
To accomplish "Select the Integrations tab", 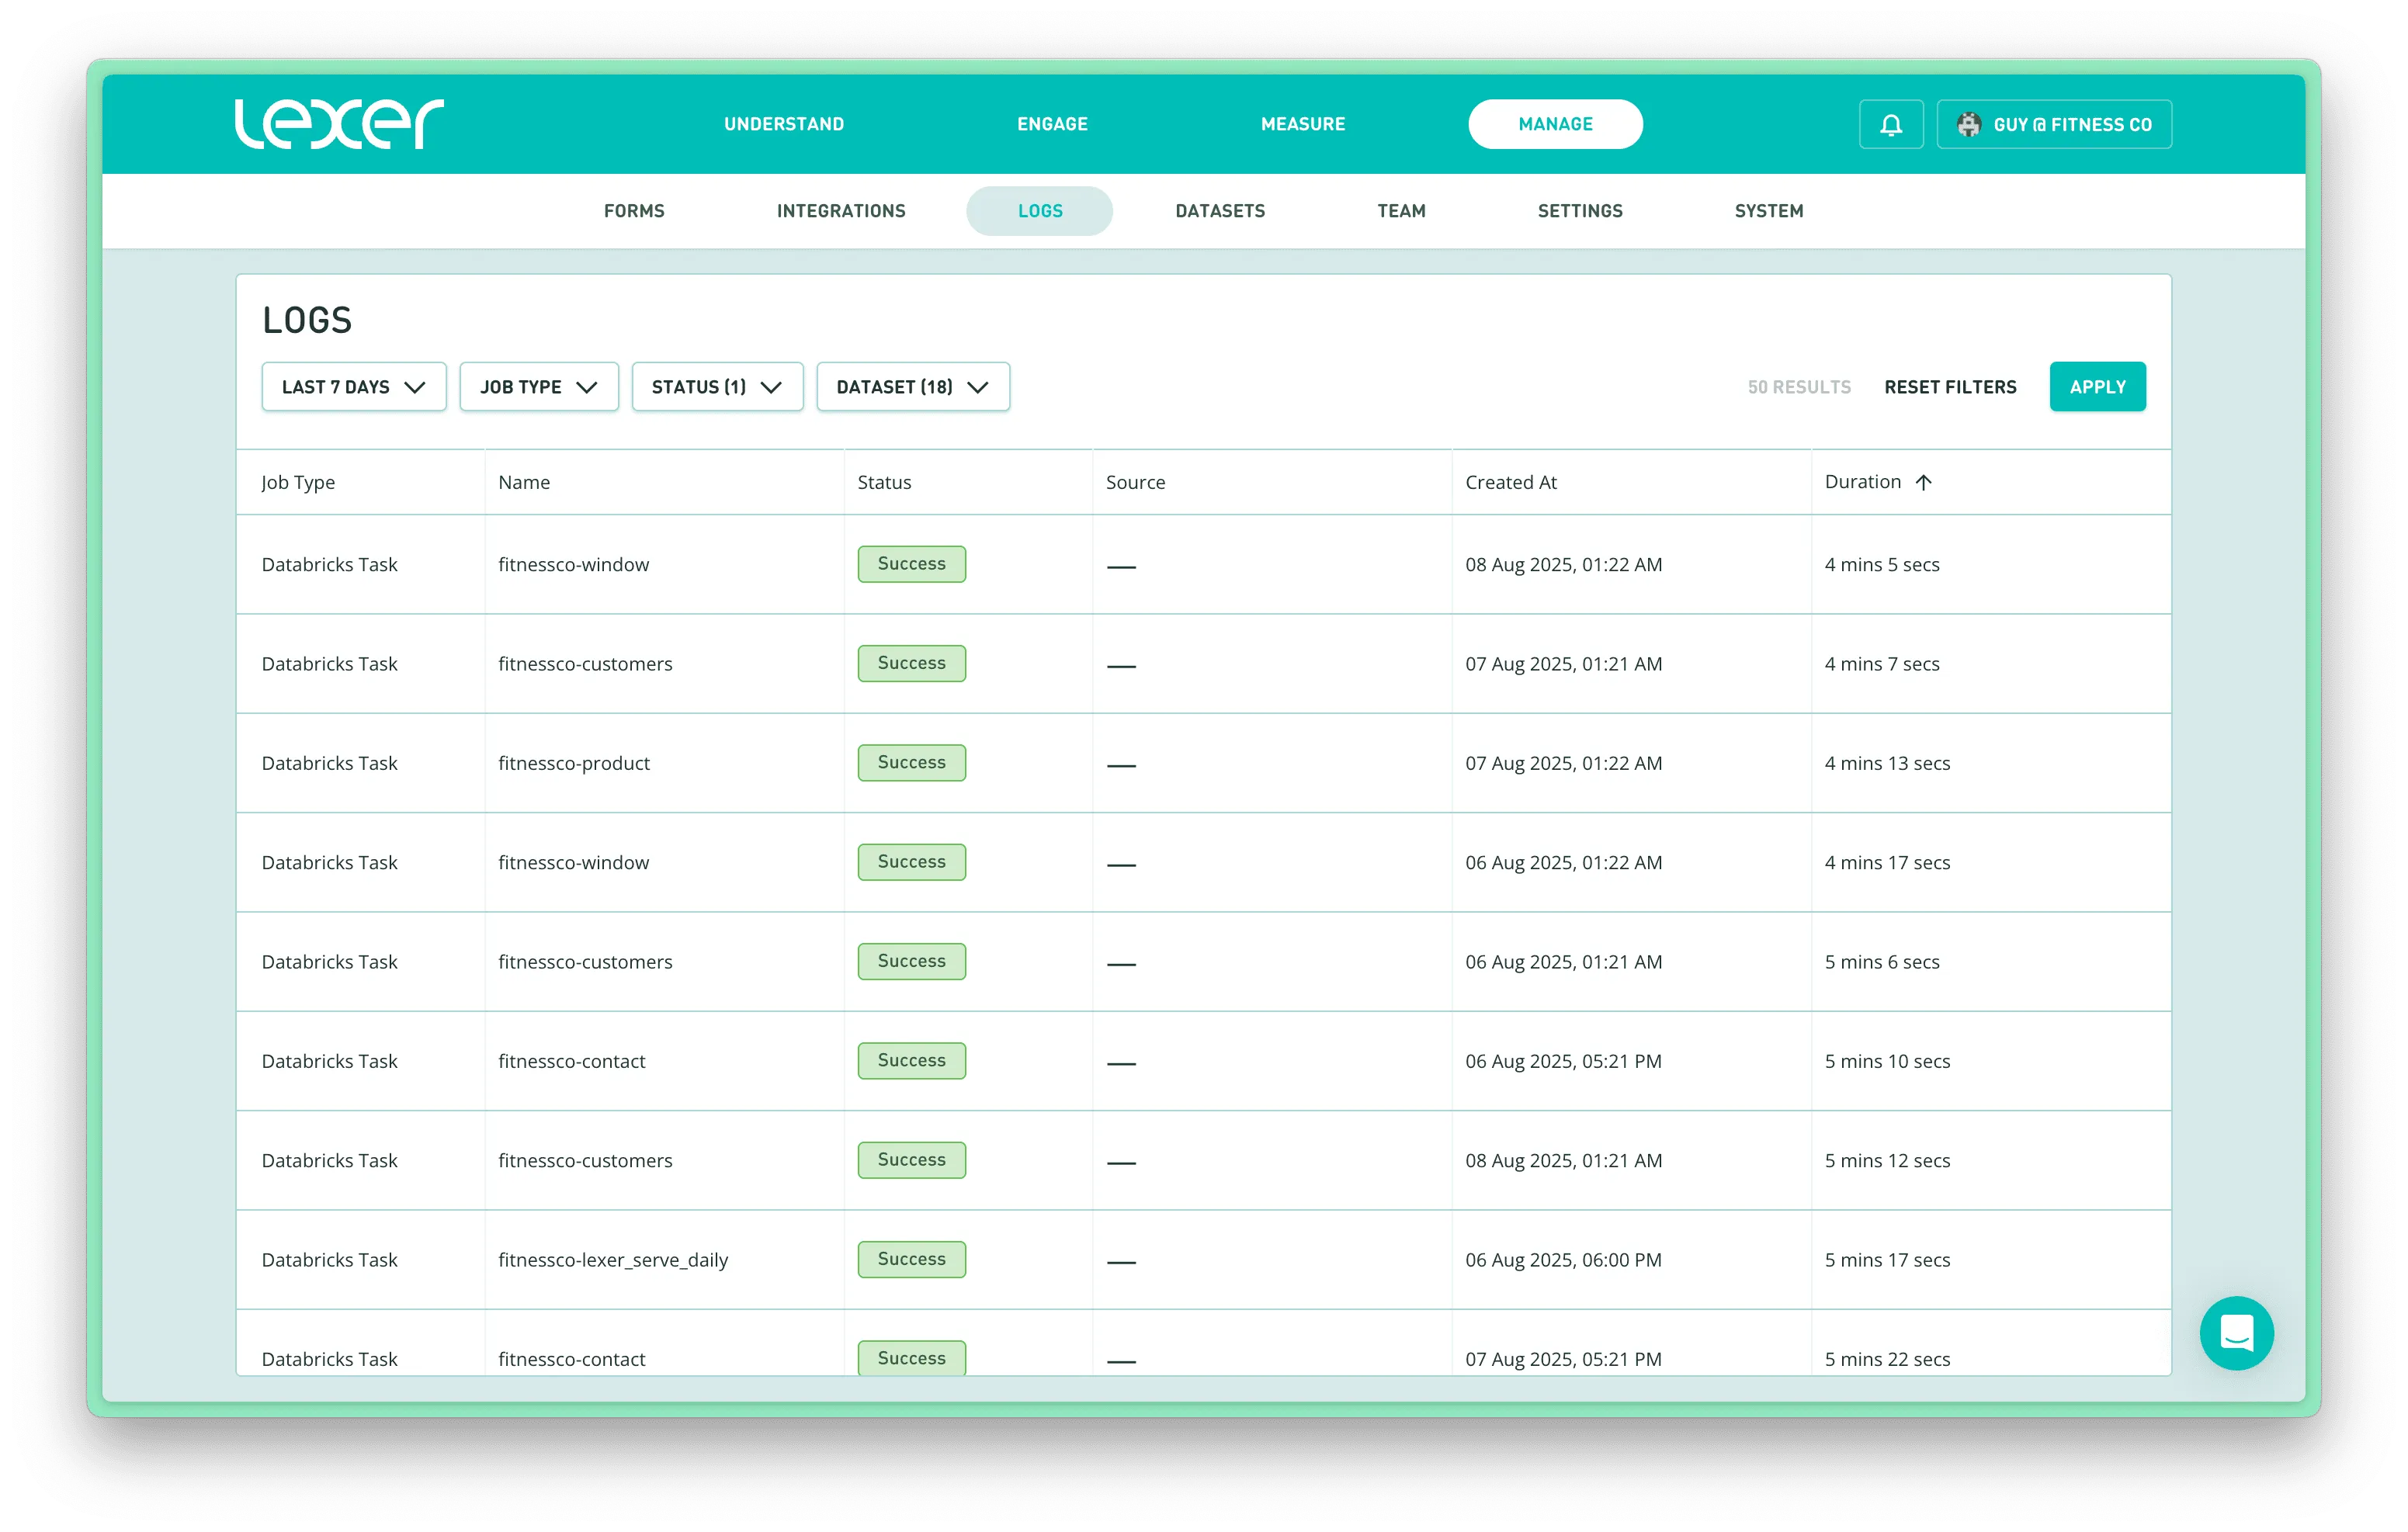I will (840, 211).
